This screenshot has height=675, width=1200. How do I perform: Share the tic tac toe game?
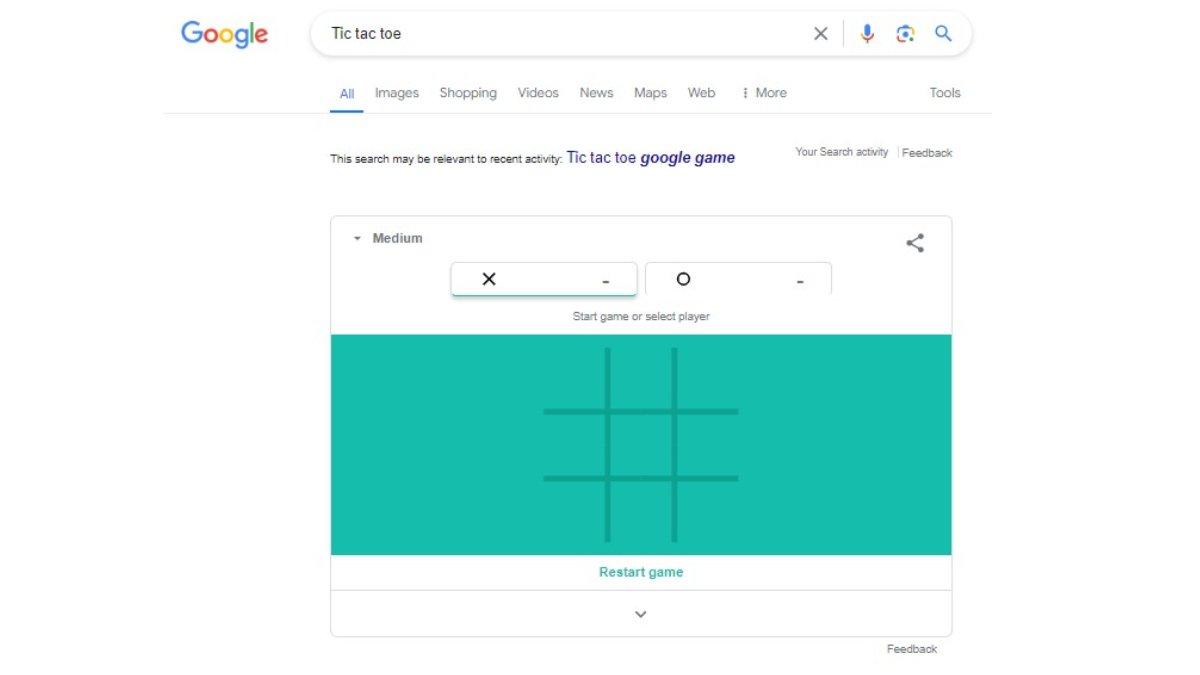(x=915, y=243)
